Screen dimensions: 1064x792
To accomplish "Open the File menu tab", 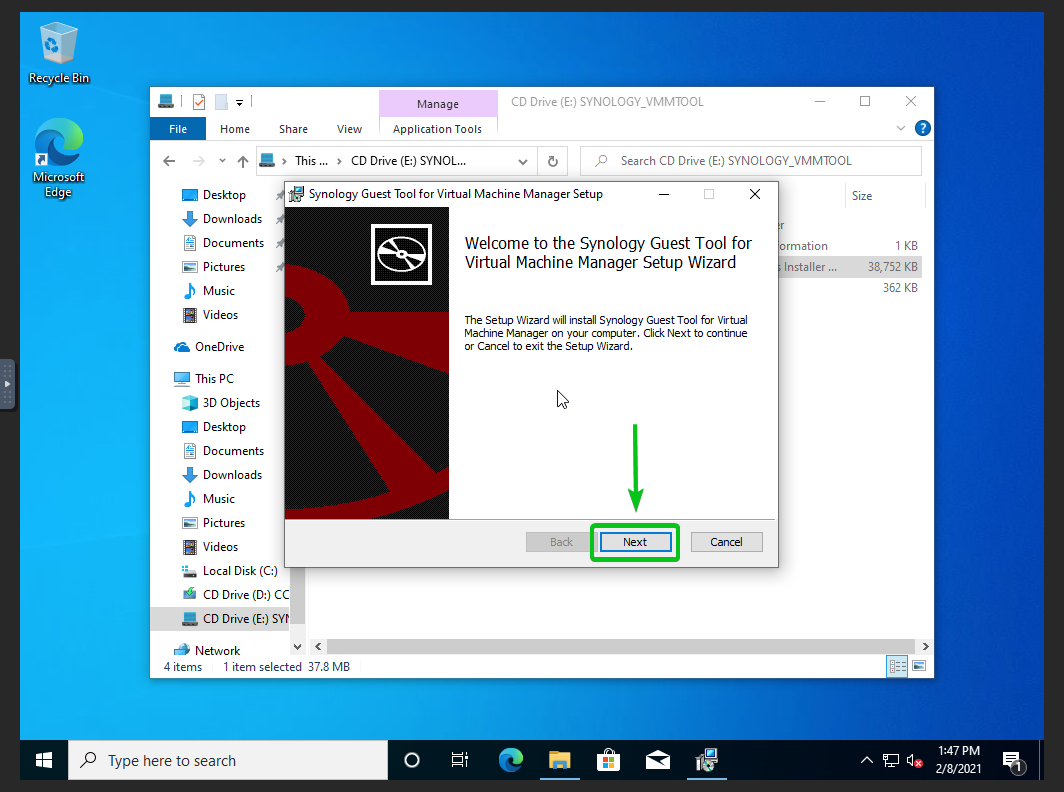I will (177, 129).
